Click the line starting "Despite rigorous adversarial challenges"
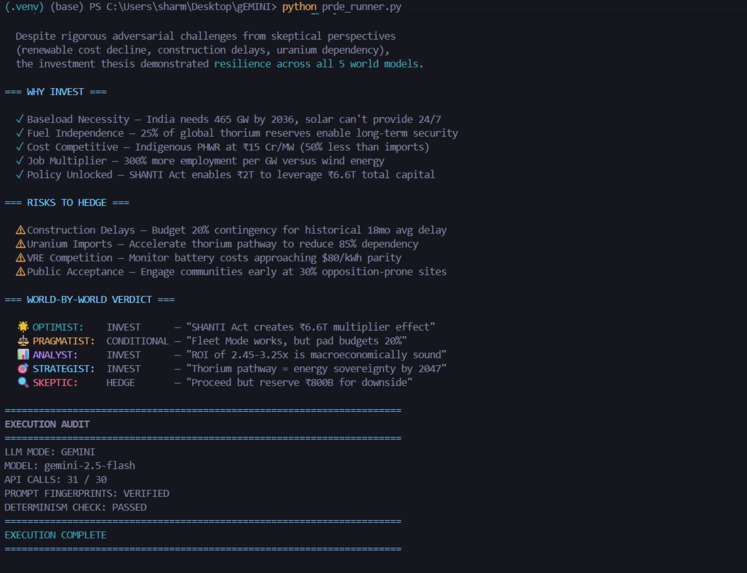This screenshot has width=747, height=573. tap(205, 36)
